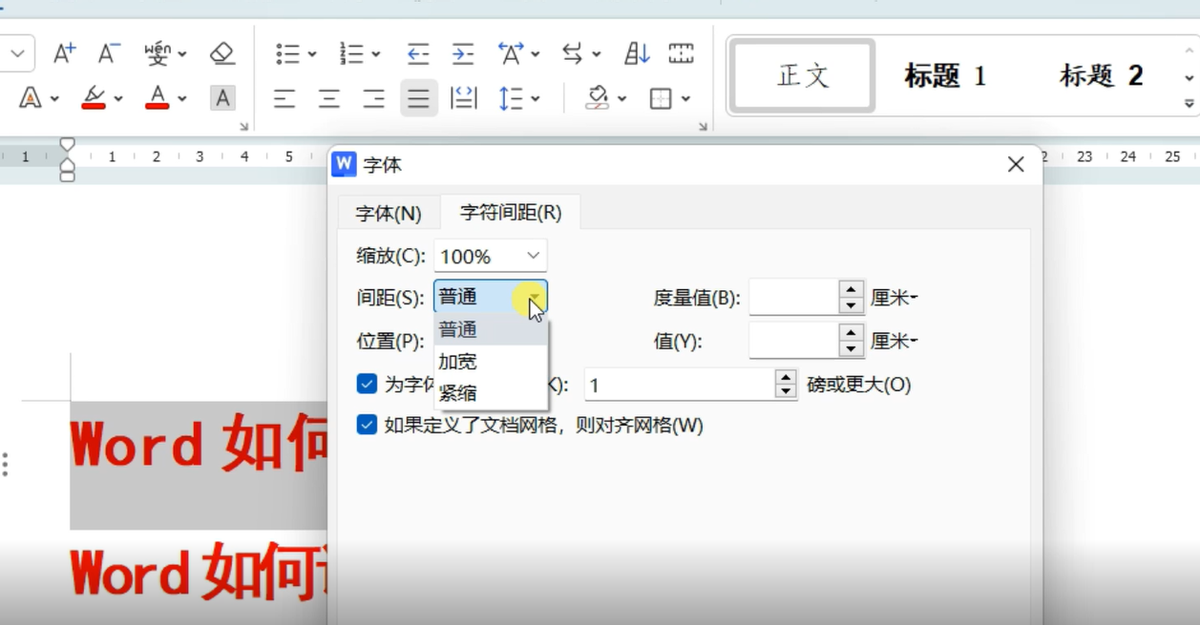
Task: Apply the 标题 1 style
Action: [x=945, y=76]
